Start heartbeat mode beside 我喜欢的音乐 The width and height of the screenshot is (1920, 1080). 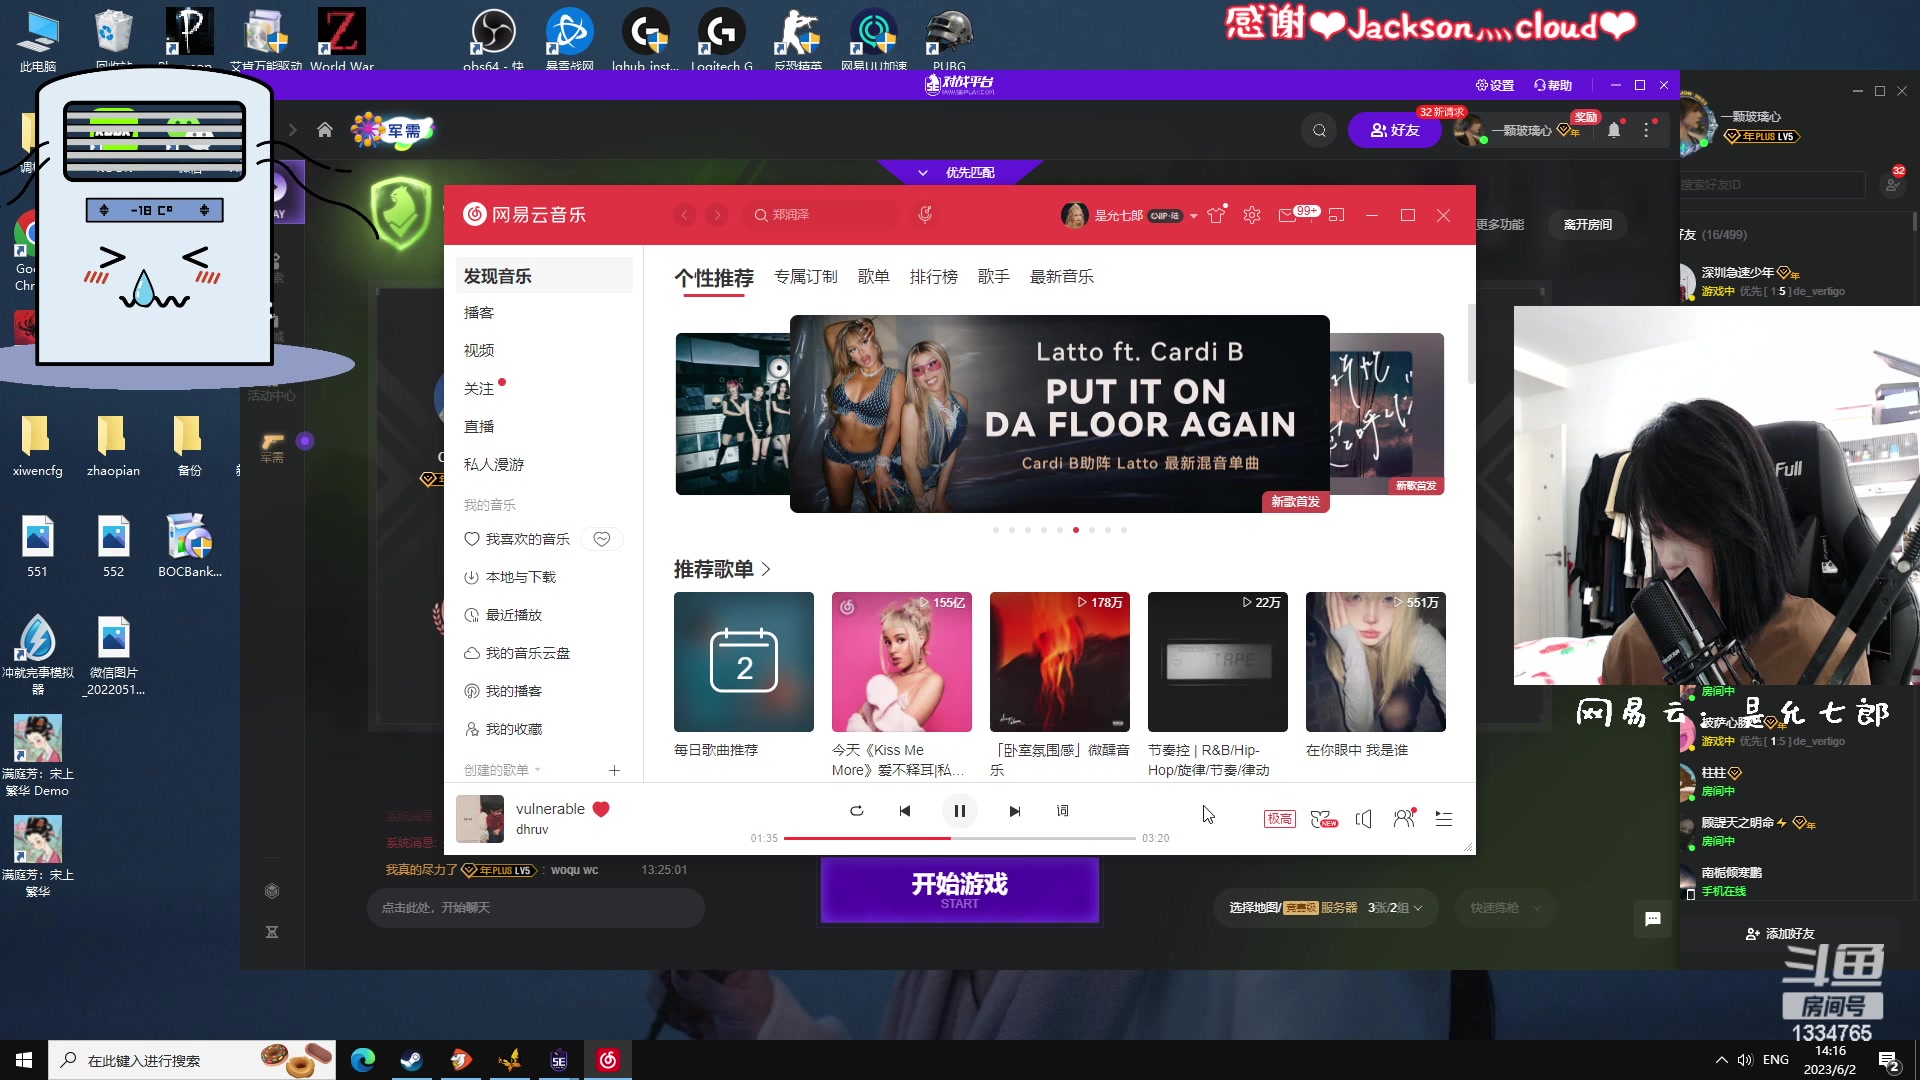point(602,539)
